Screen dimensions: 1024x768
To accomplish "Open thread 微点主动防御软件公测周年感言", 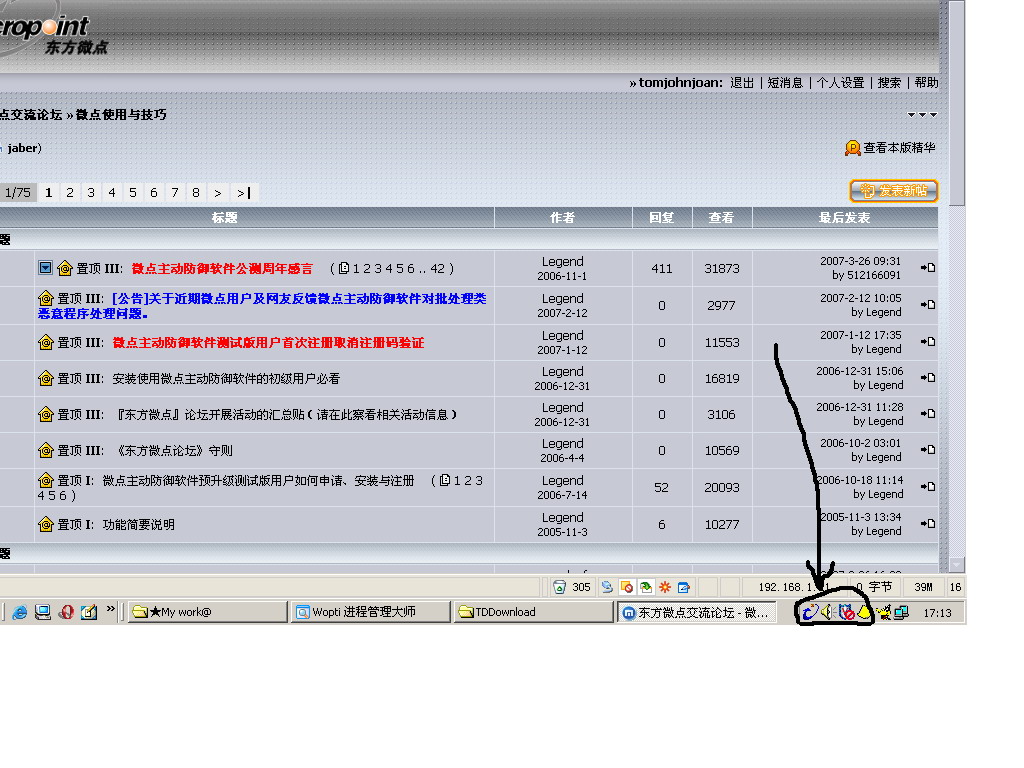I will [x=222, y=268].
